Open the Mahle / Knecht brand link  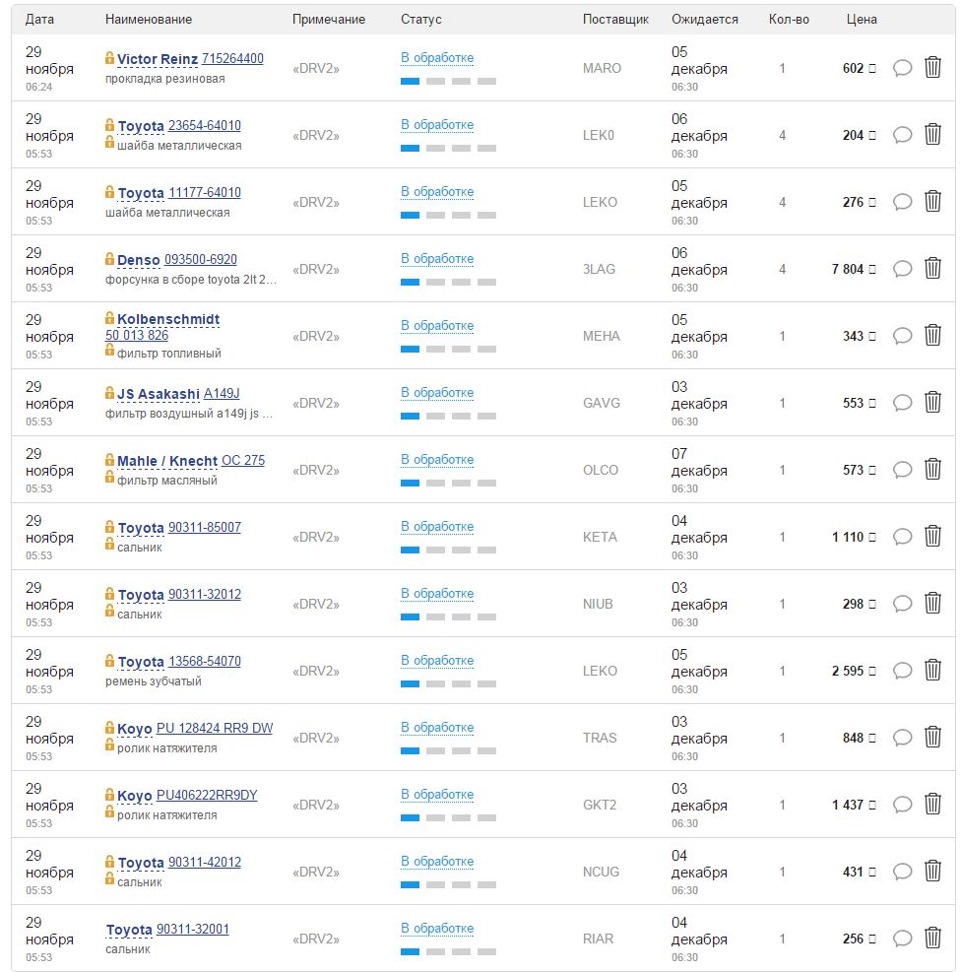click(x=167, y=461)
